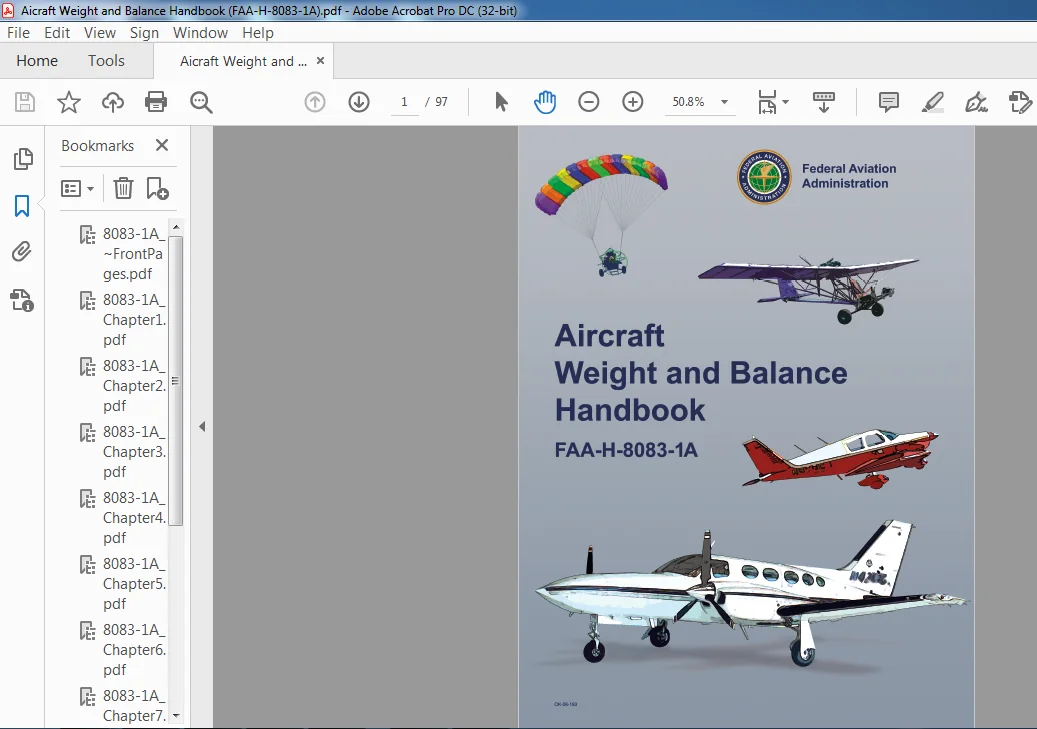Close the Aircraft Weight document tab
The image size is (1037, 729).
click(321, 61)
